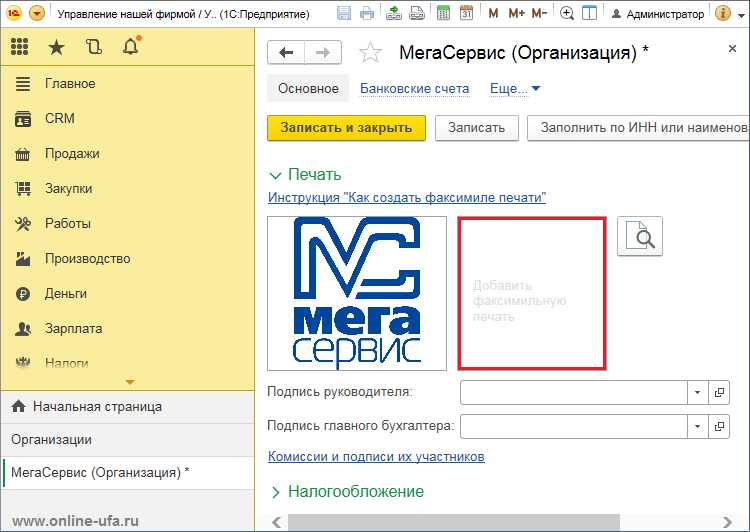Screen dimensions: 750x532
Task: Open the Банковские счета link
Action: [x=414, y=89]
